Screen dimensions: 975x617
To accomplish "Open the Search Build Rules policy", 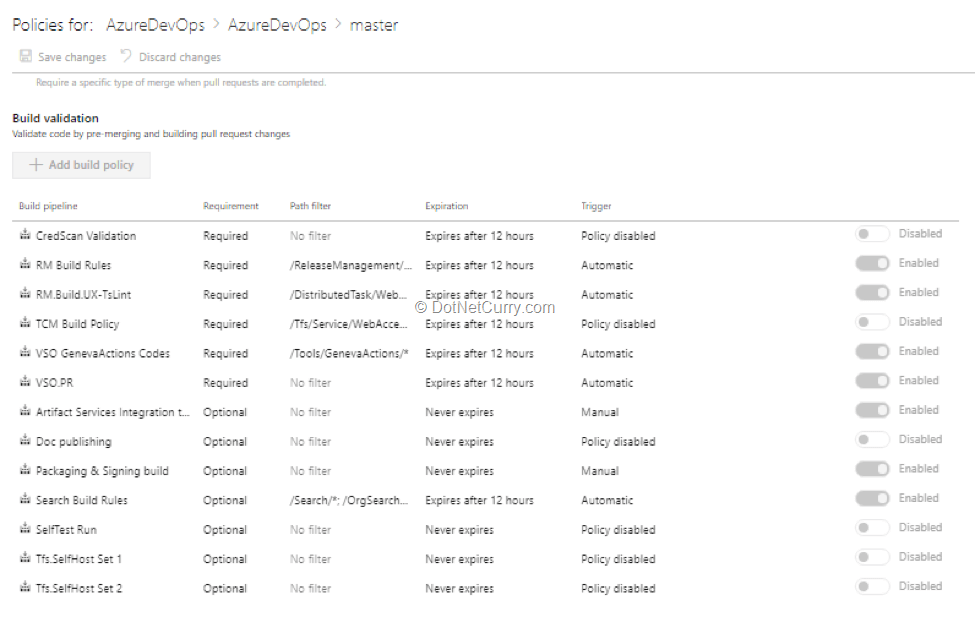I will tap(81, 500).
